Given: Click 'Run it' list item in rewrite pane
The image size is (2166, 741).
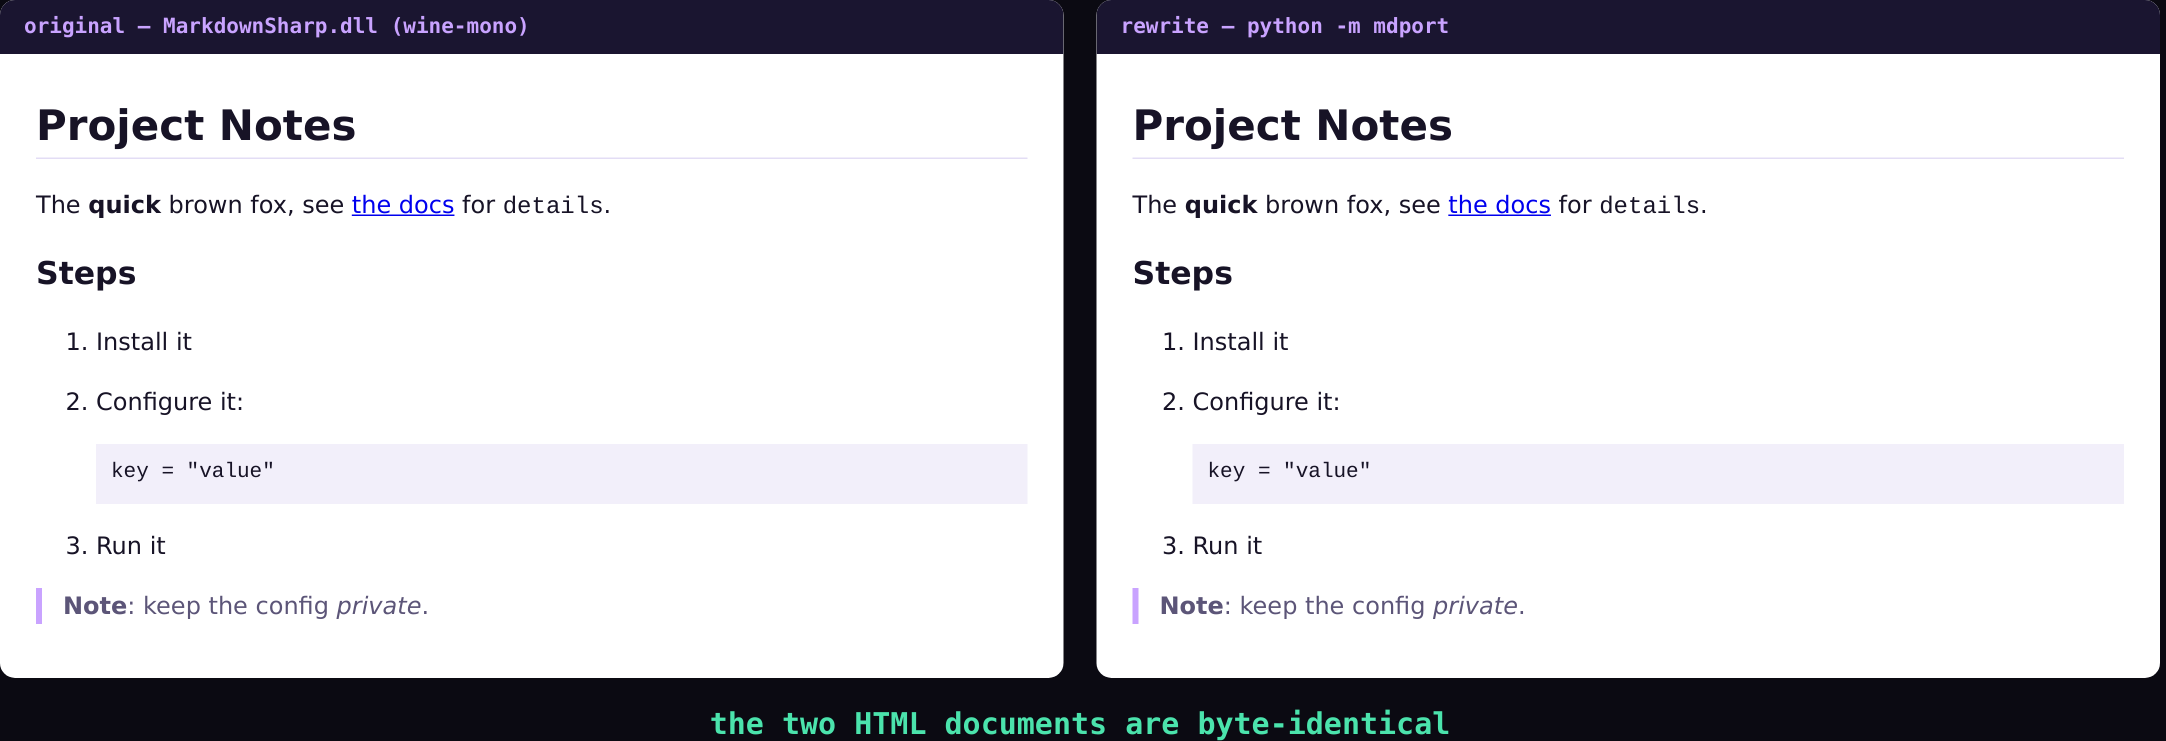Looking at the screenshot, I should pos(1227,546).
